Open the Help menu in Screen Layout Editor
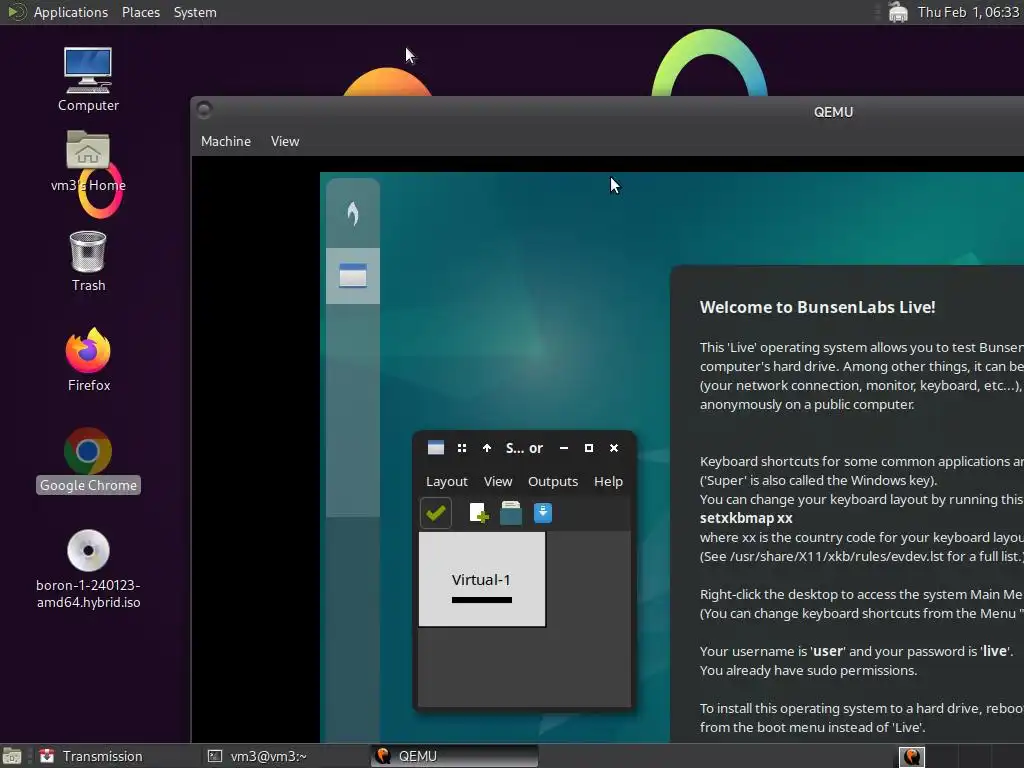 coord(608,482)
